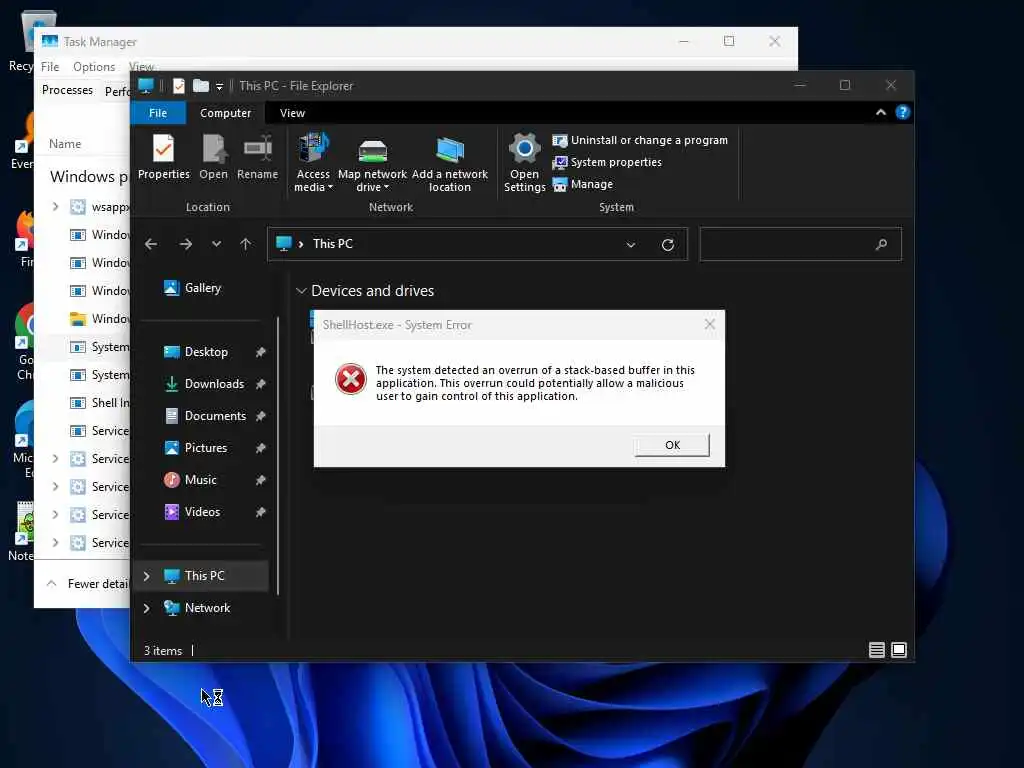Image resolution: width=1024 pixels, height=768 pixels.
Task: Click the search magnifier icon
Action: (881, 244)
